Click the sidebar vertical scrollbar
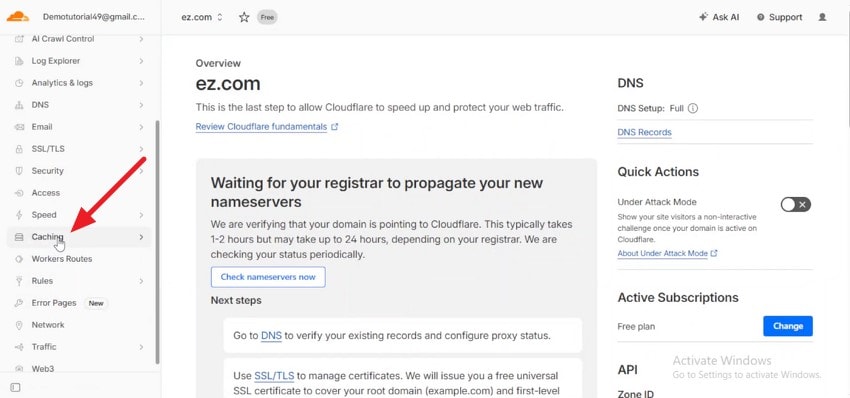 (x=157, y=242)
